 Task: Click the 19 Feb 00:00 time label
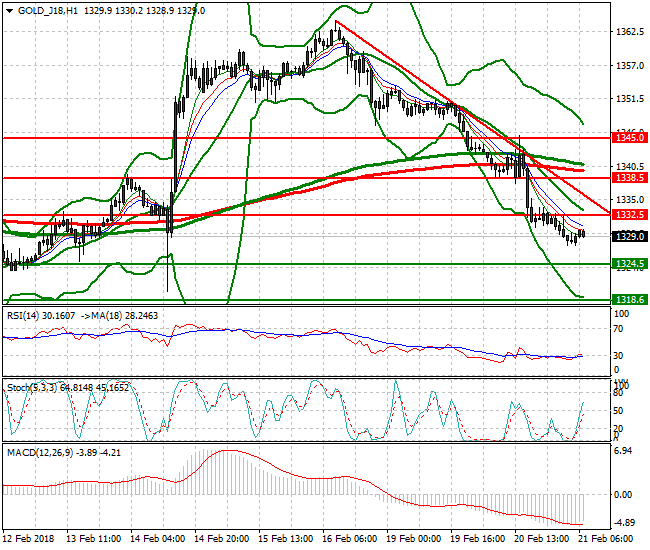tap(414, 539)
